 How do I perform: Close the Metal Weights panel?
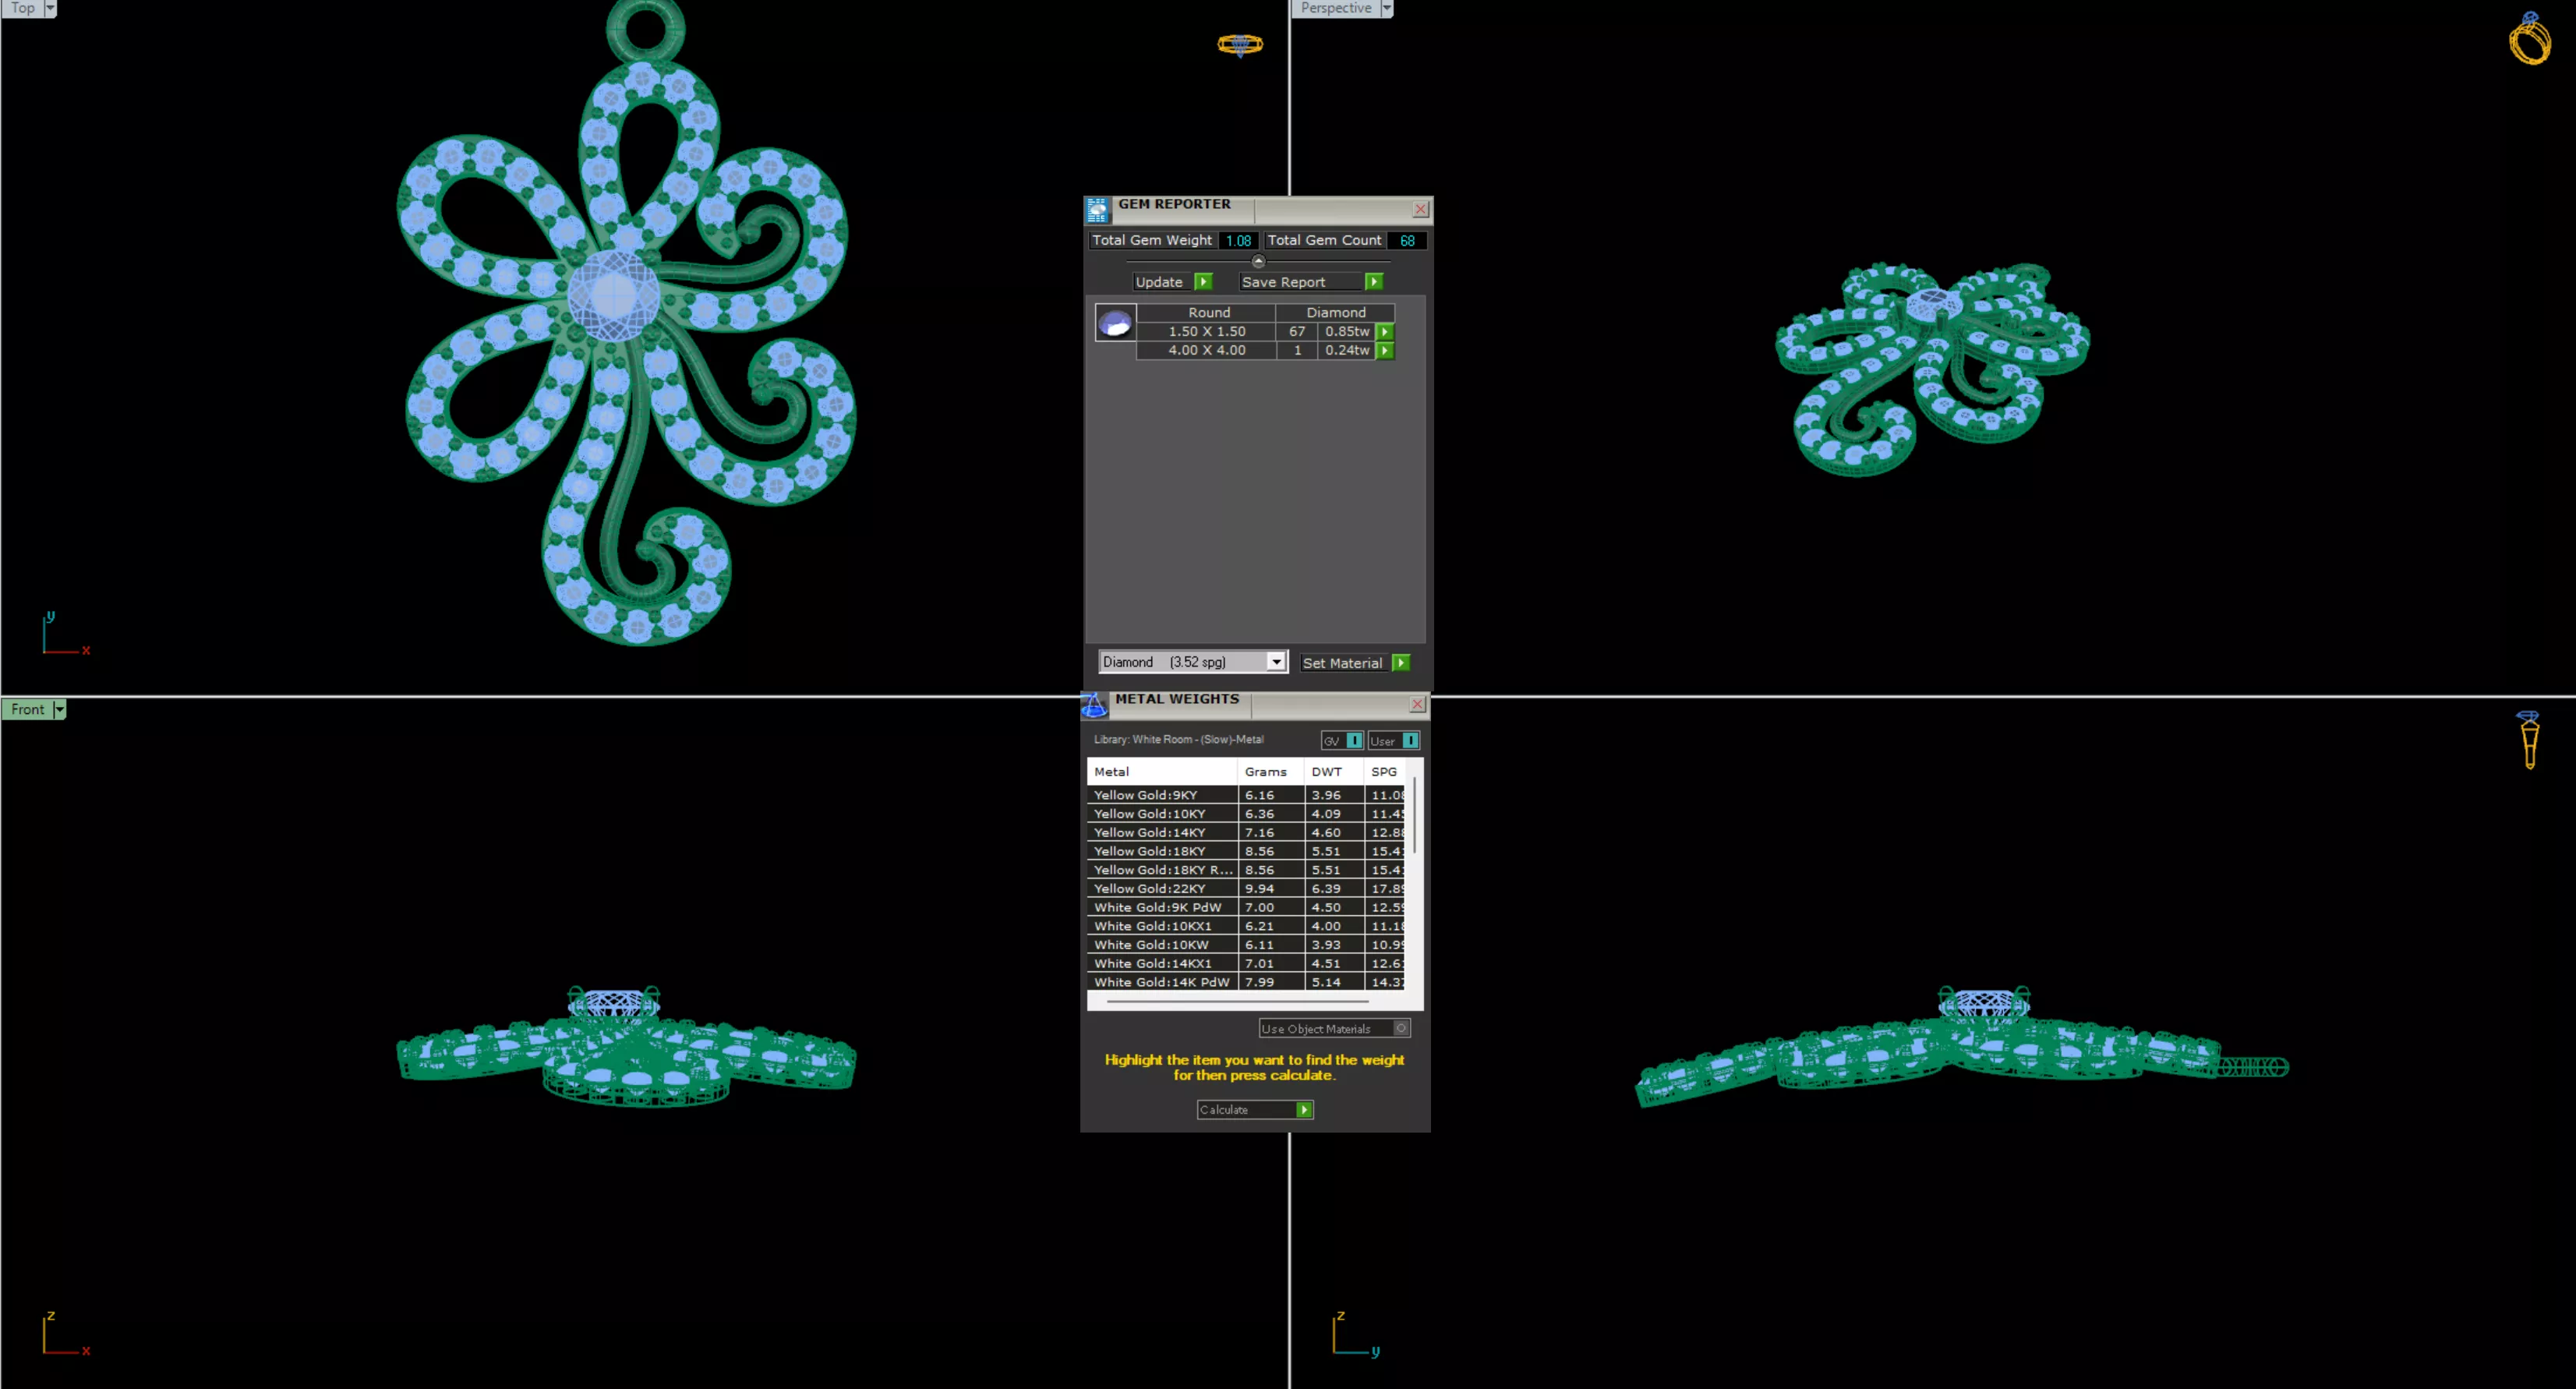click(1417, 704)
